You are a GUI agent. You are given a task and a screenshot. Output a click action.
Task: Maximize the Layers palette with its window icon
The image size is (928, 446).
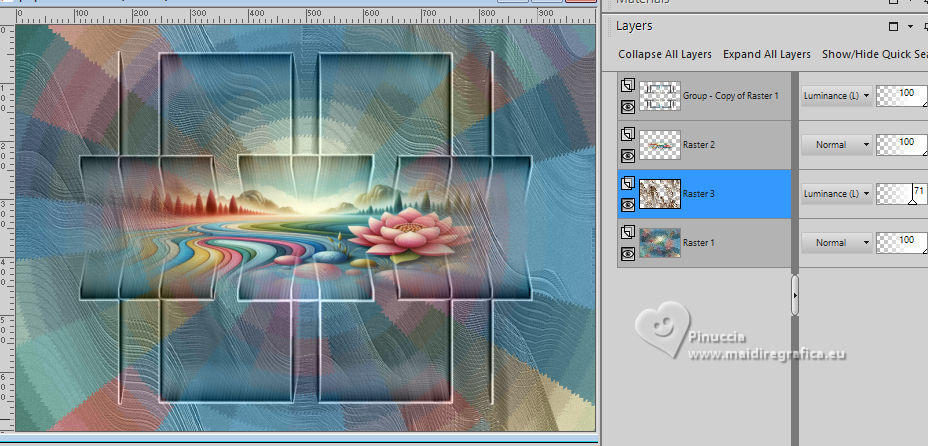[894, 26]
